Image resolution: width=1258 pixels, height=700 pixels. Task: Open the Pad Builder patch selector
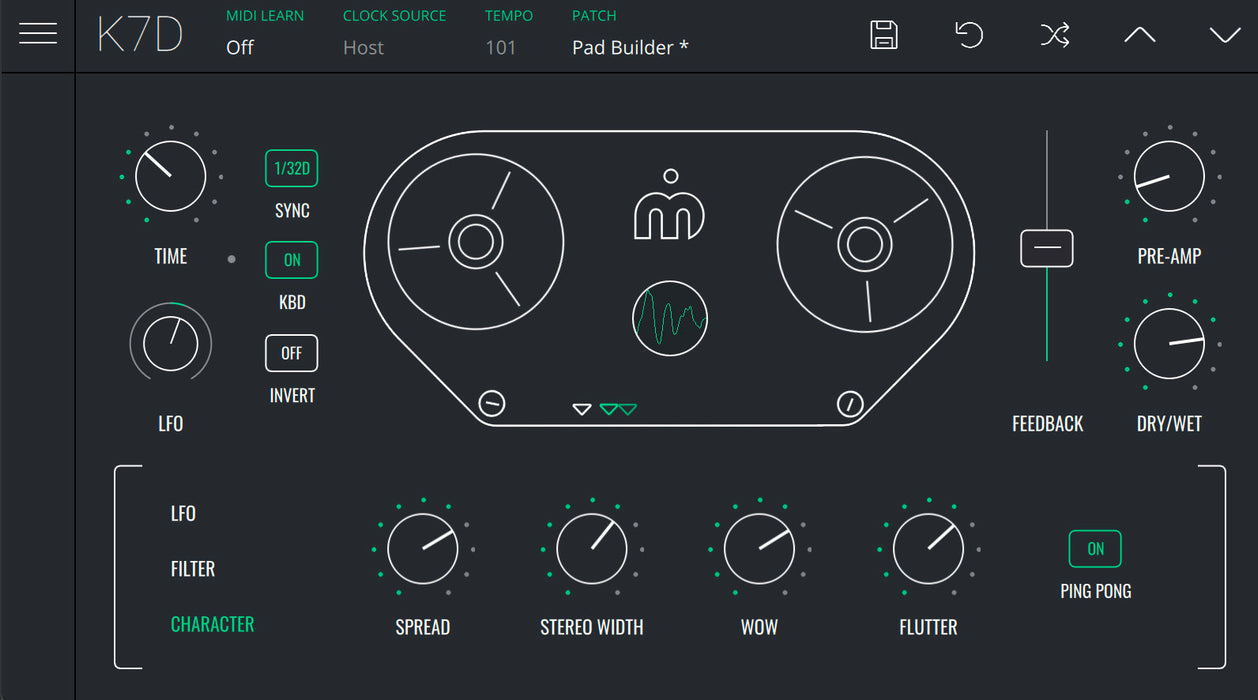pos(630,47)
